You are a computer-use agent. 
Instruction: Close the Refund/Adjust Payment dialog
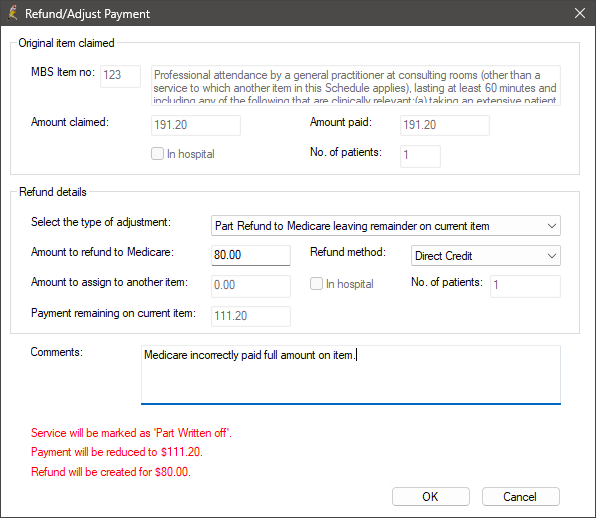pos(580,13)
